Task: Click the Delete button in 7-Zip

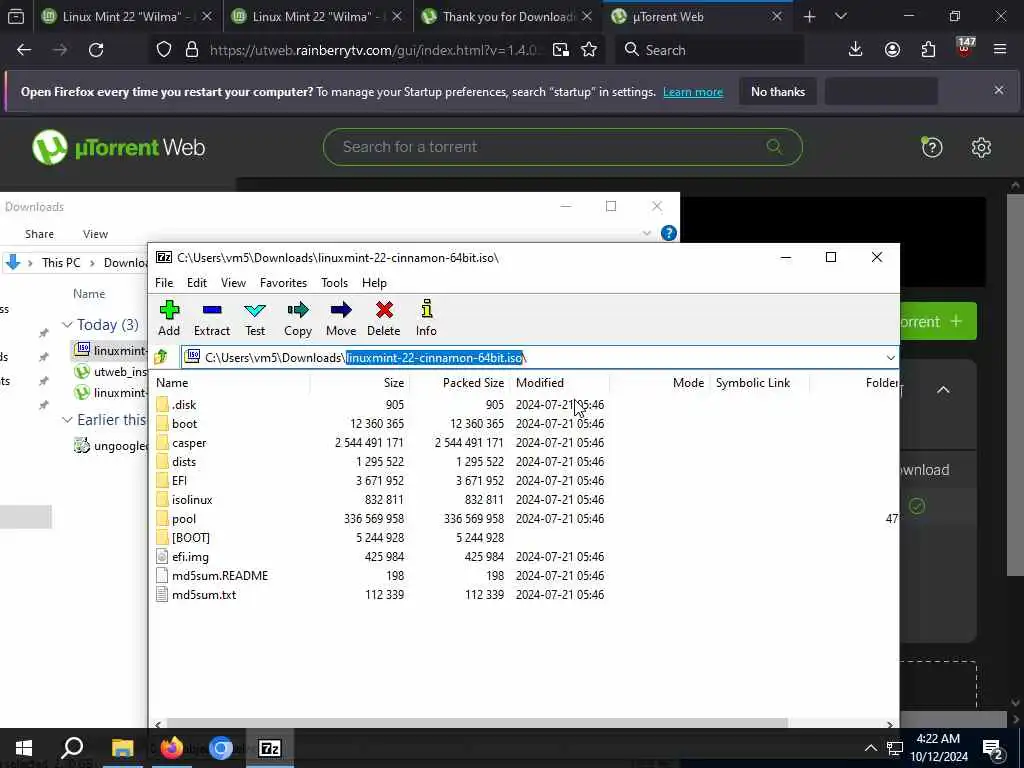Action: click(x=384, y=318)
